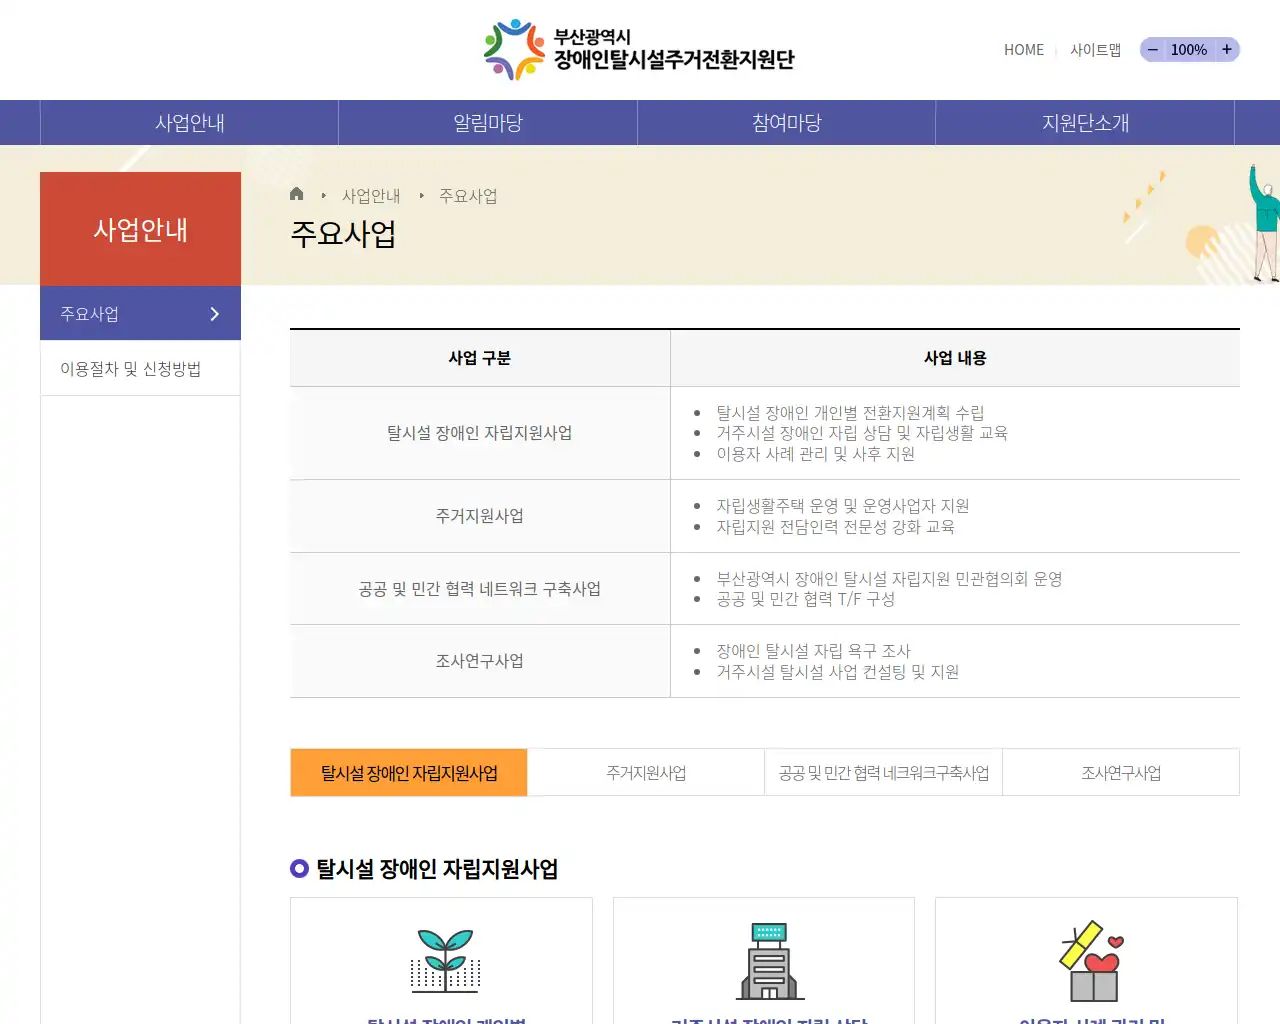Screen dimensions: 1280x1024
Task: Click table cell 탈시설 장애인 자립지원사업
Action: (x=480, y=433)
